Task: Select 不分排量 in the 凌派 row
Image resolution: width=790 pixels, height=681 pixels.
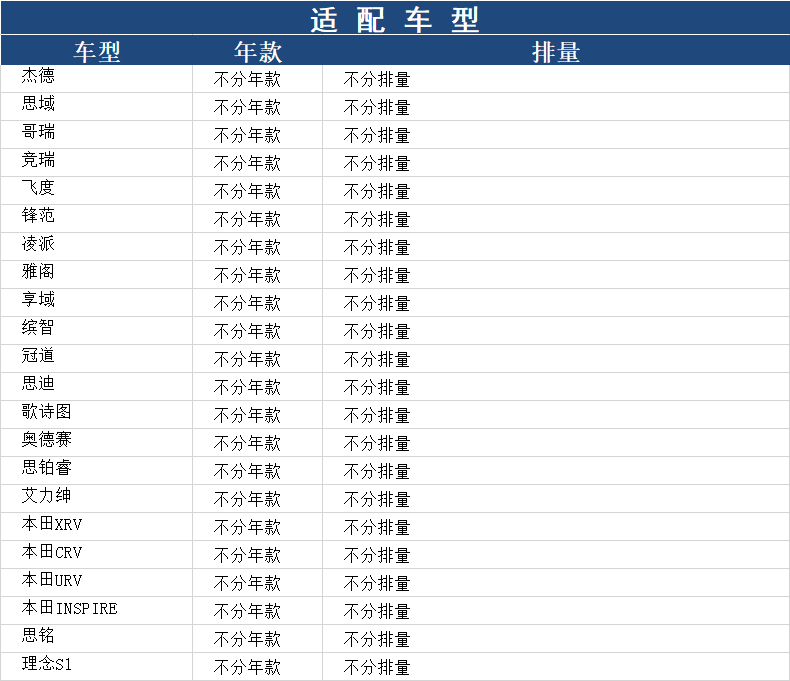Action: pos(377,248)
